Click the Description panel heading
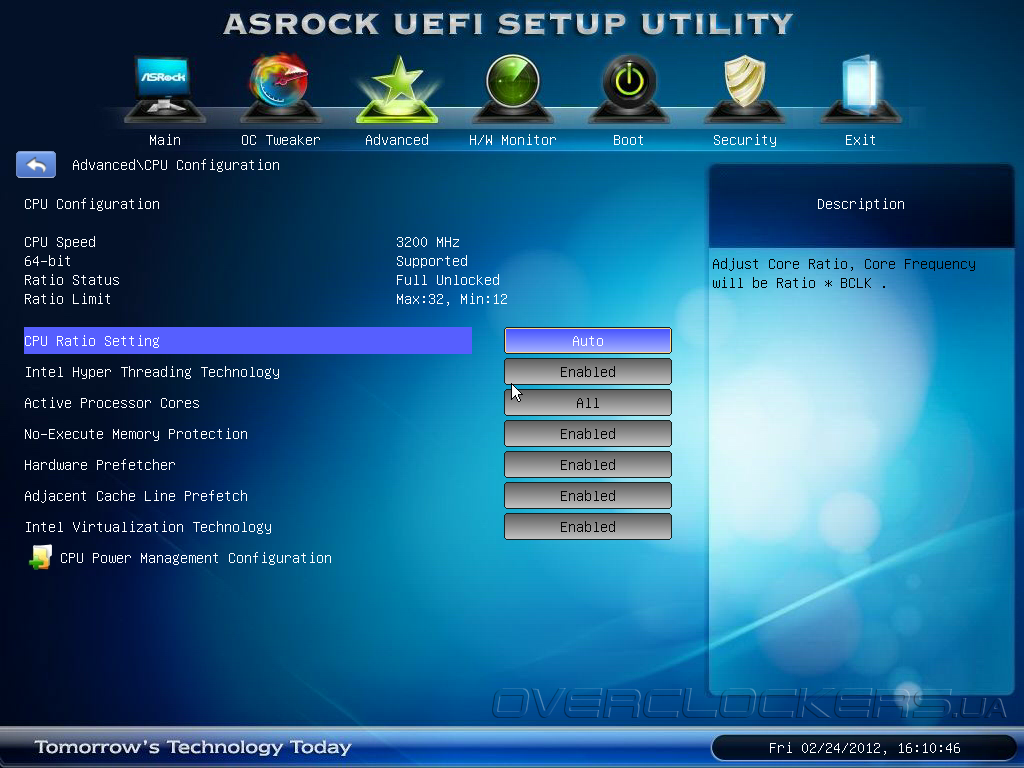Viewport: 1024px width, 768px height. coord(861,204)
